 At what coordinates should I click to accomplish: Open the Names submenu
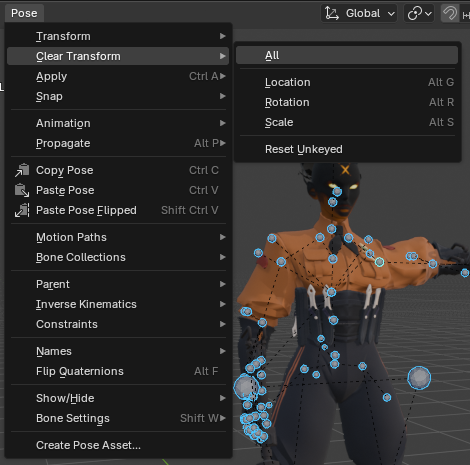point(118,351)
